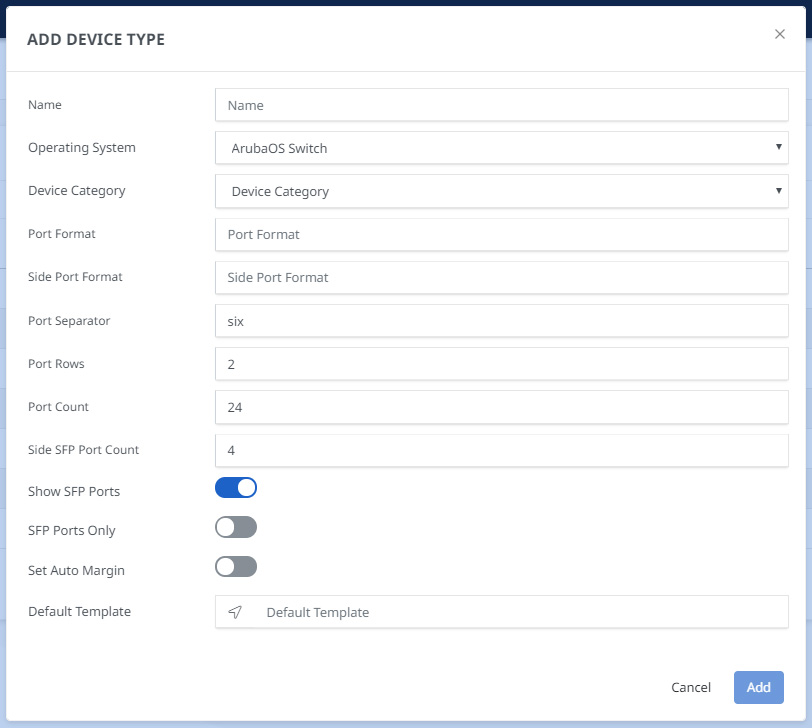Viewport: 812px width, 728px height.
Task: Click the Operating System dropdown arrow
Action: tap(778, 148)
